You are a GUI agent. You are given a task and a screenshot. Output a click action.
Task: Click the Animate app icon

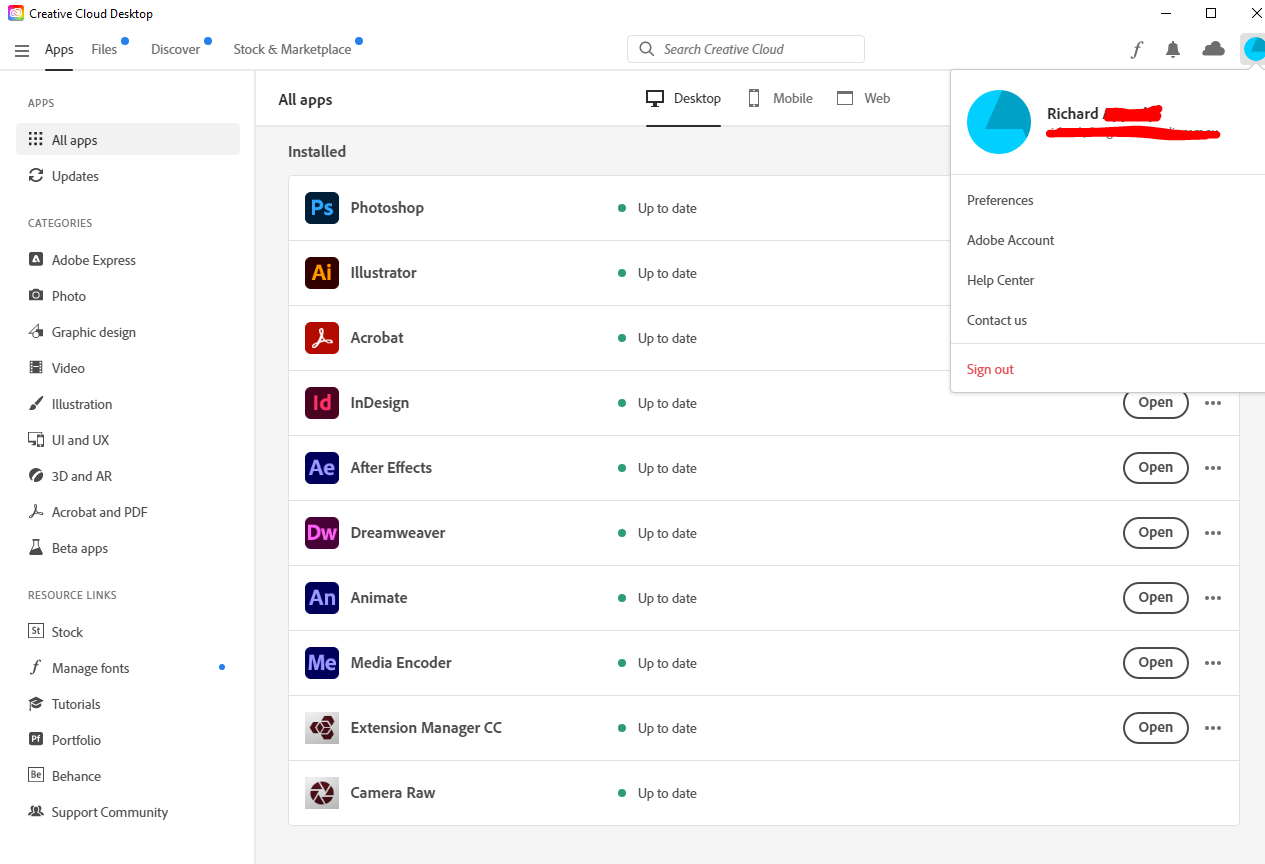coord(322,598)
